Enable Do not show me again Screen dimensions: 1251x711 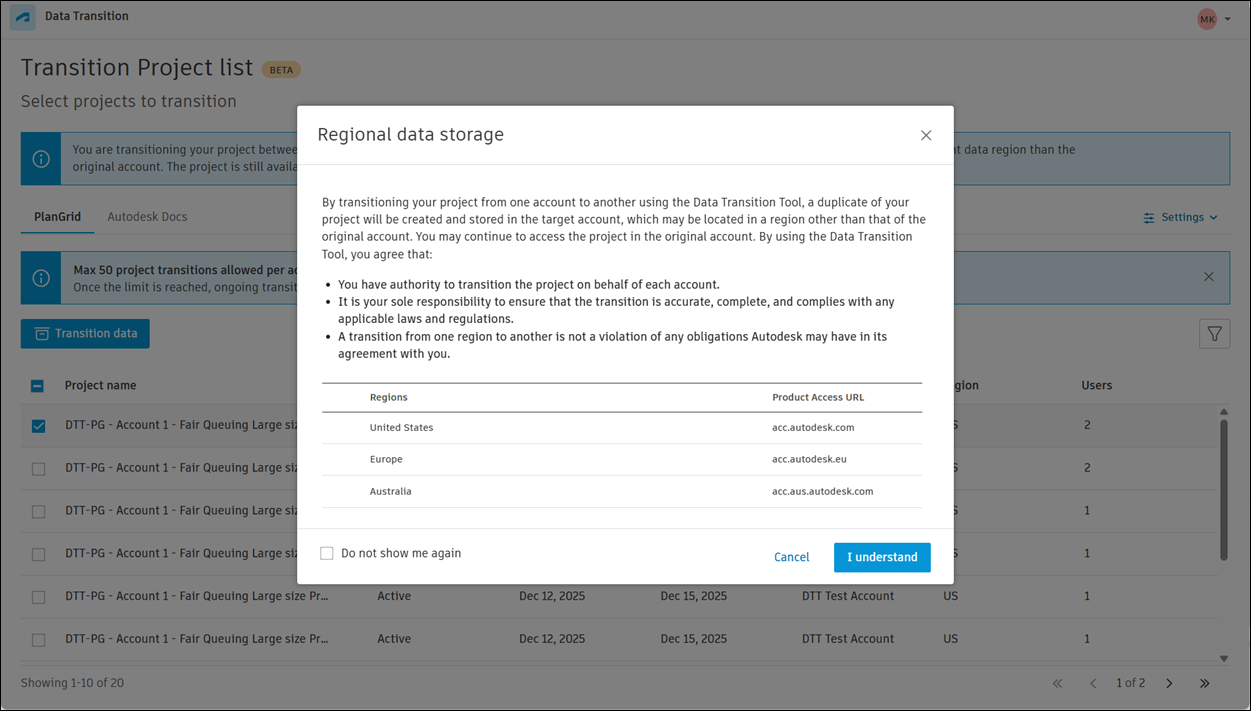tap(327, 553)
